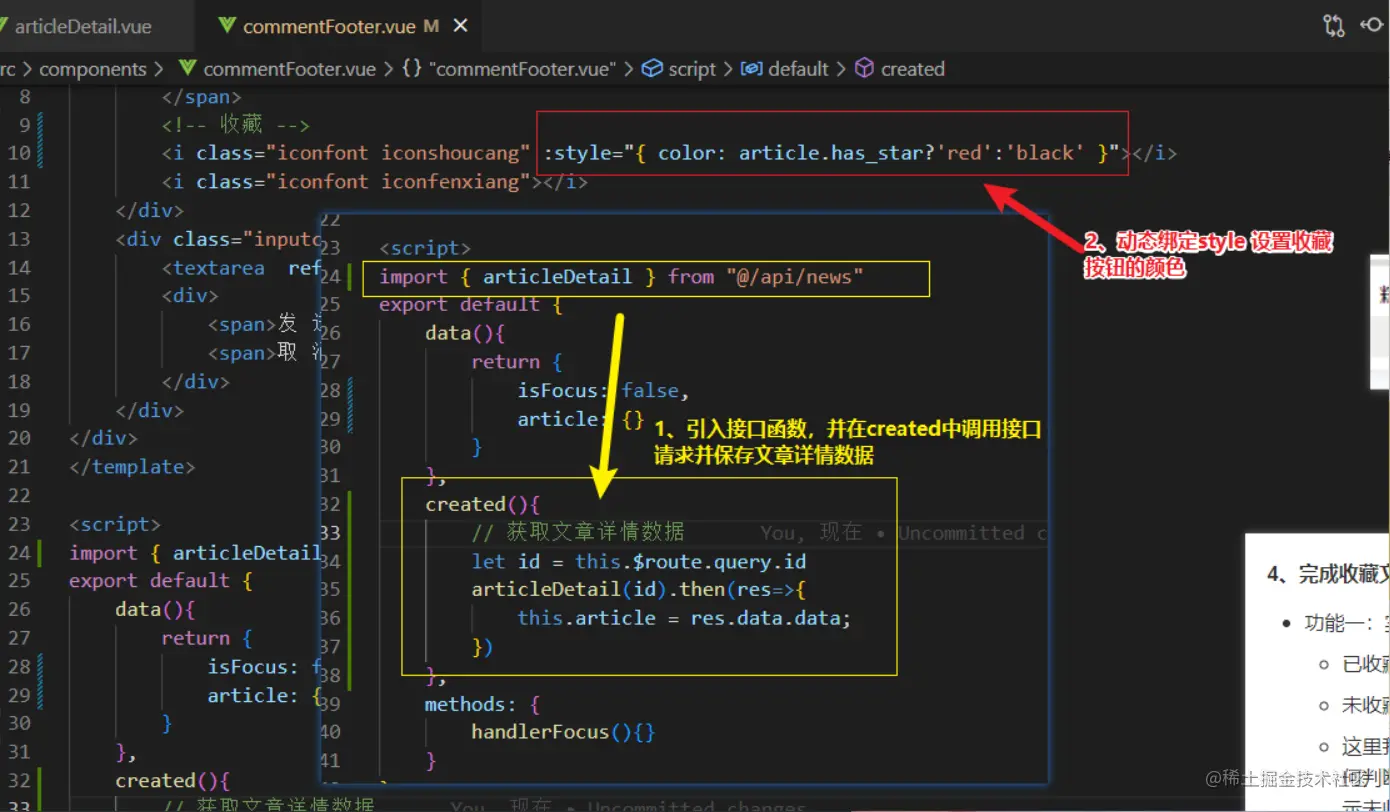Click line number 21 in the gutter
This screenshot has width=1390, height=812.
pyautogui.click(x=19, y=467)
